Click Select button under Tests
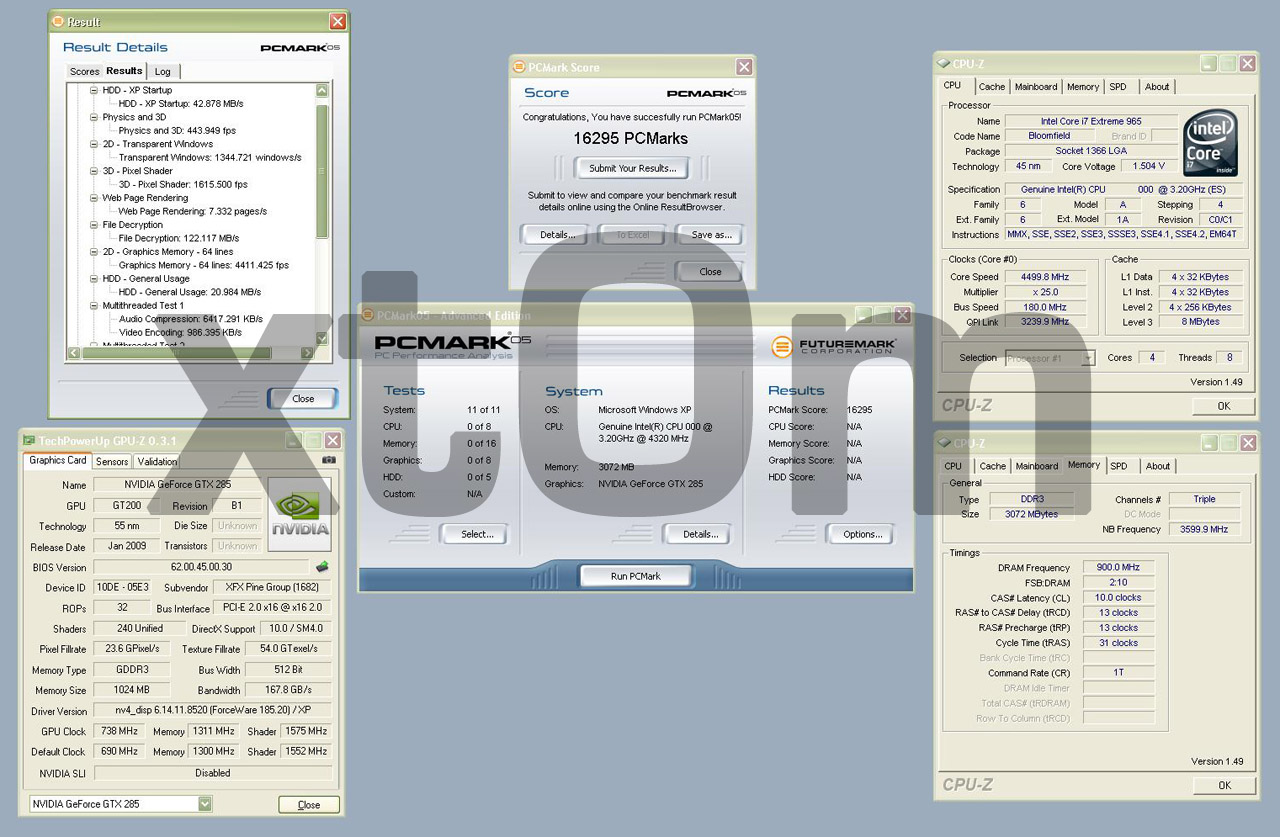The image size is (1280, 837). coord(477,534)
